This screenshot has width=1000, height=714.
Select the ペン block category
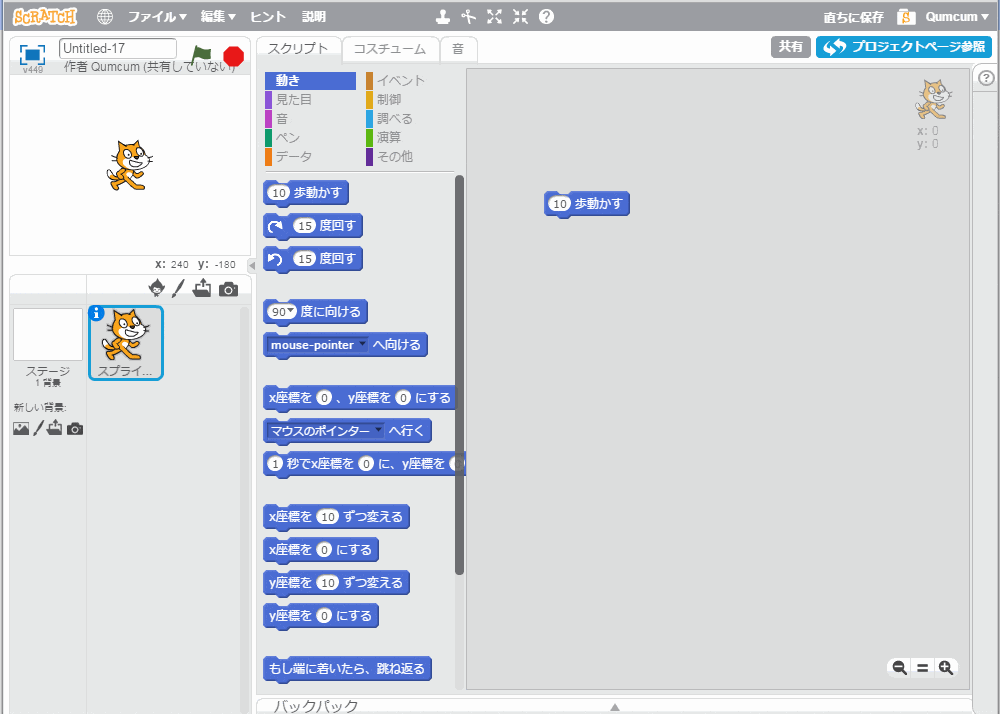(x=310, y=138)
